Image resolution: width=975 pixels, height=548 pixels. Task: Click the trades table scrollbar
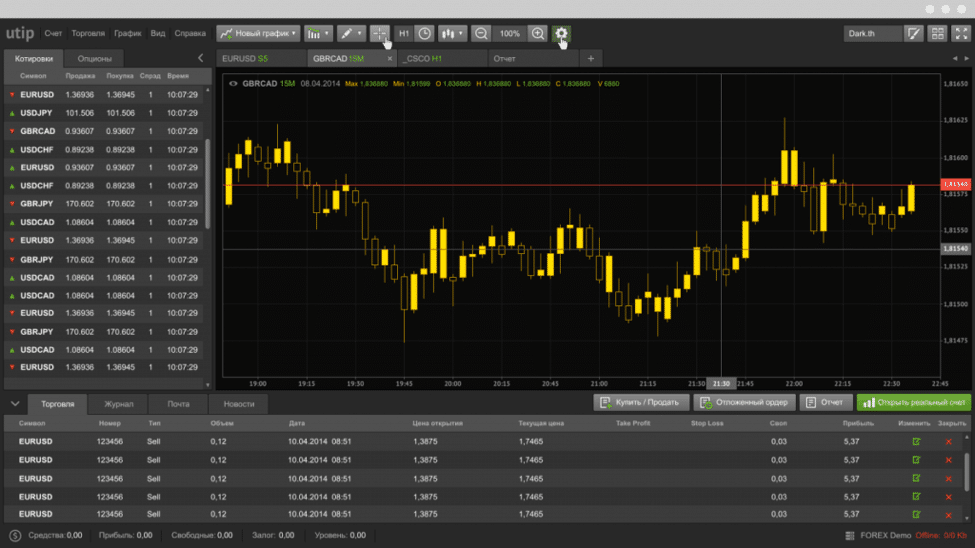966,473
